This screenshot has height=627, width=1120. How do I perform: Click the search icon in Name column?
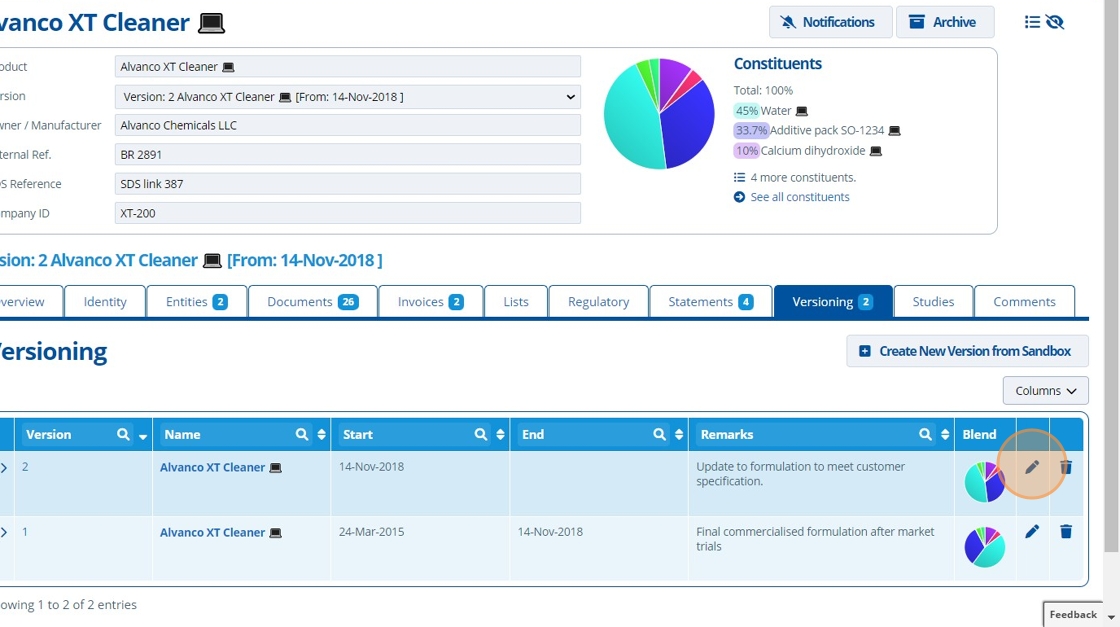[x=301, y=434]
